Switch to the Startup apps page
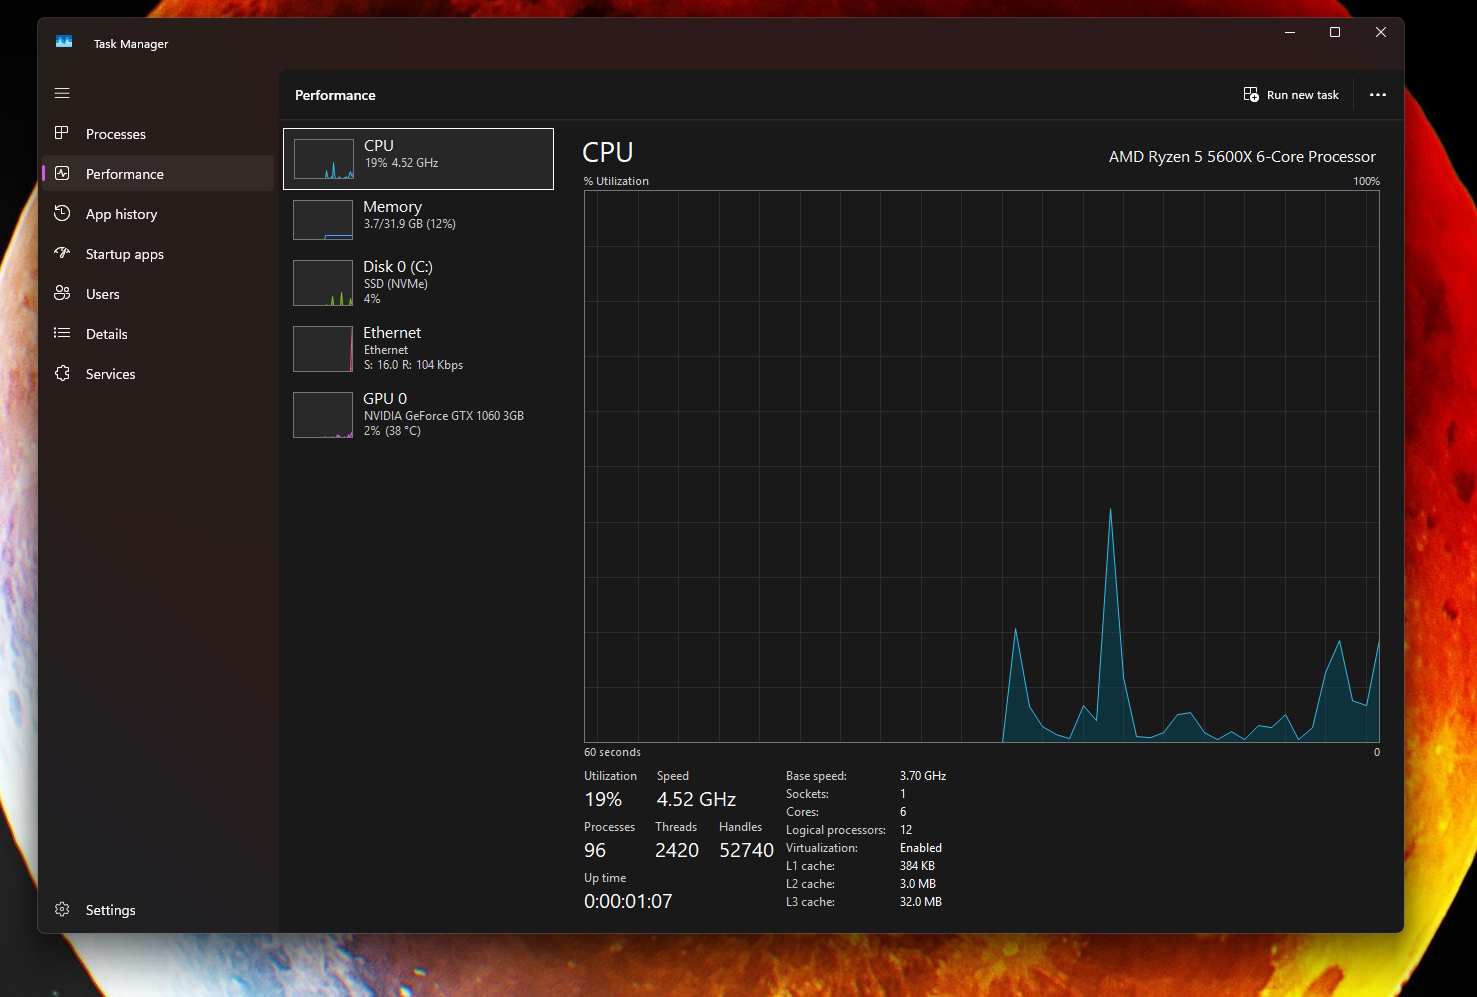This screenshot has height=997, width=1477. 125,254
